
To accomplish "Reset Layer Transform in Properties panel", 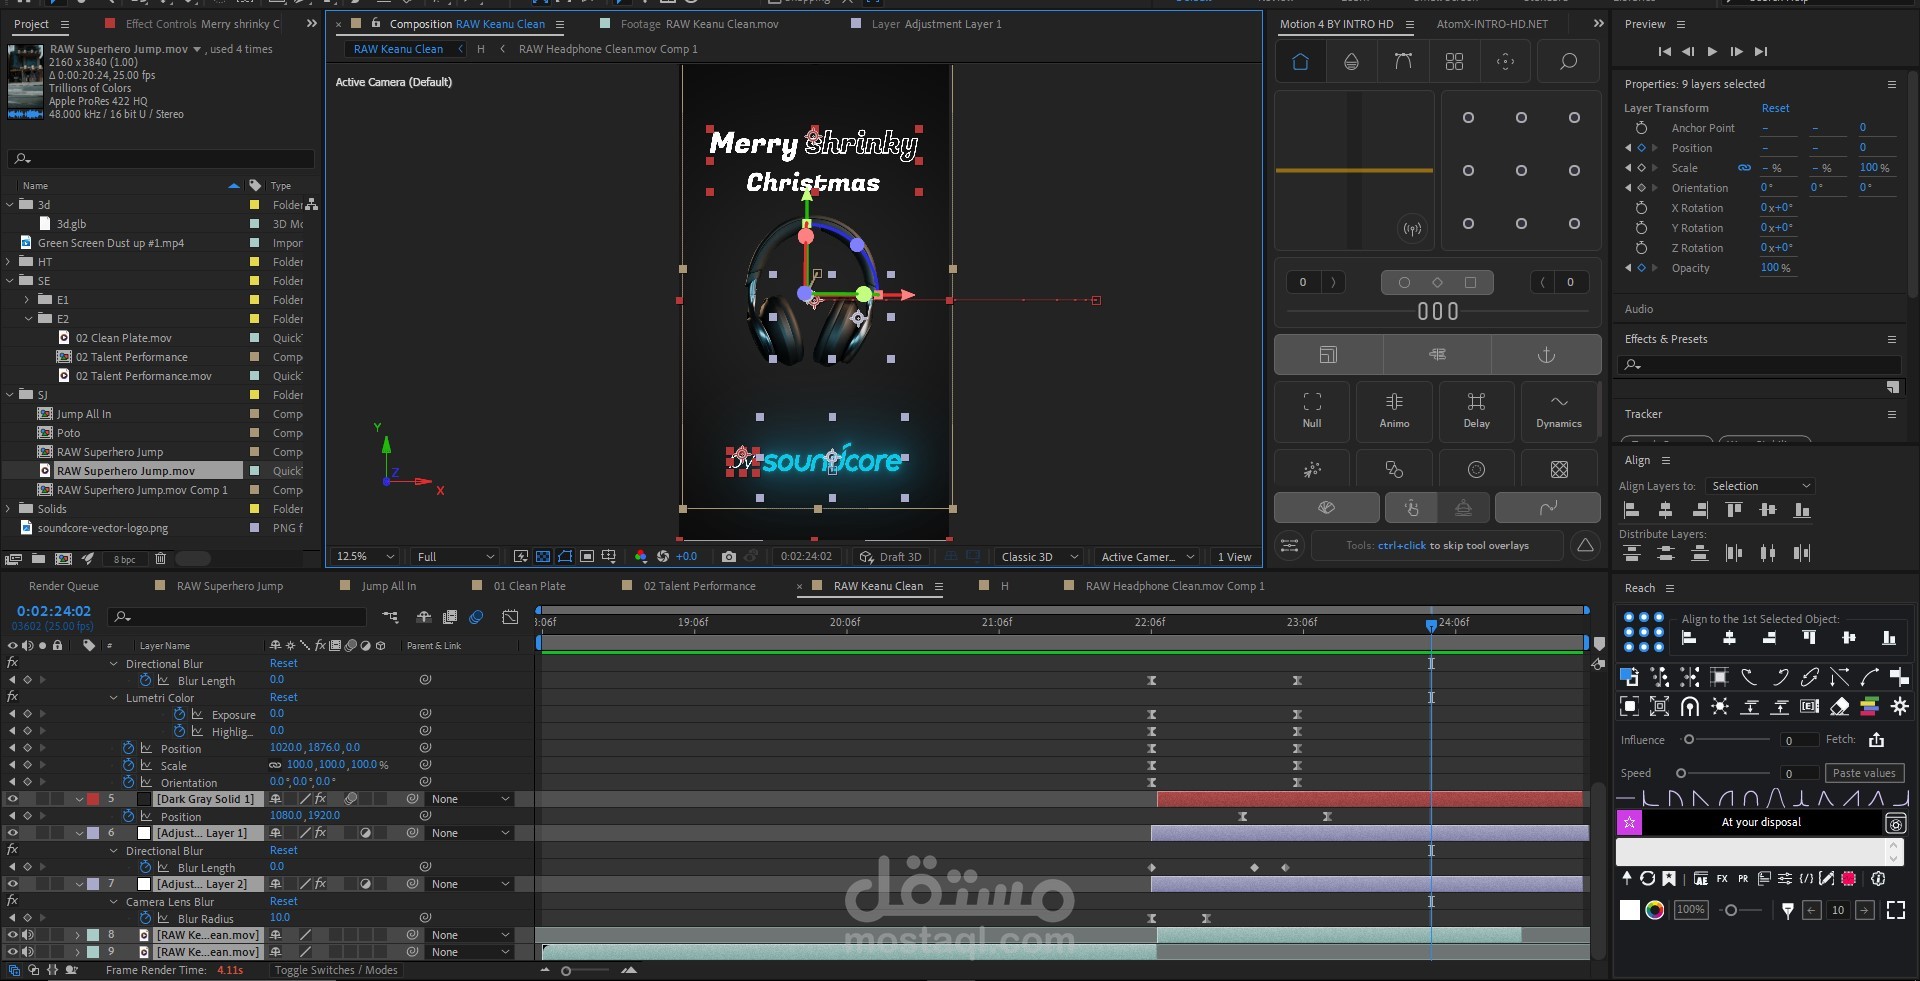I will [1775, 108].
